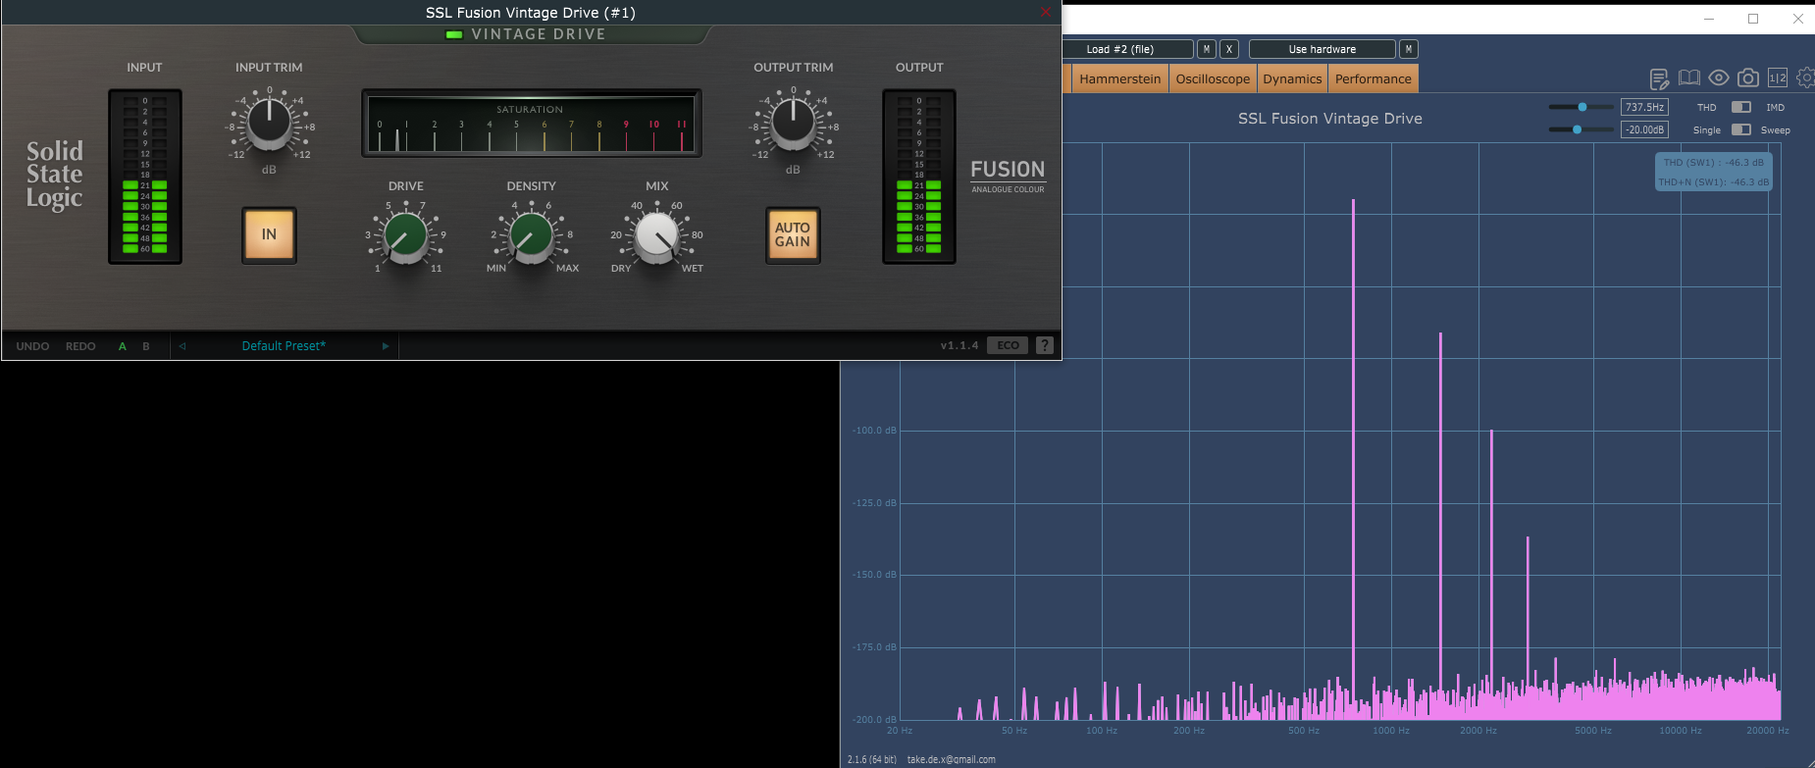The height and width of the screenshot is (768, 1815).
Task: Click the 1|2 channel split icon
Action: (x=1777, y=78)
